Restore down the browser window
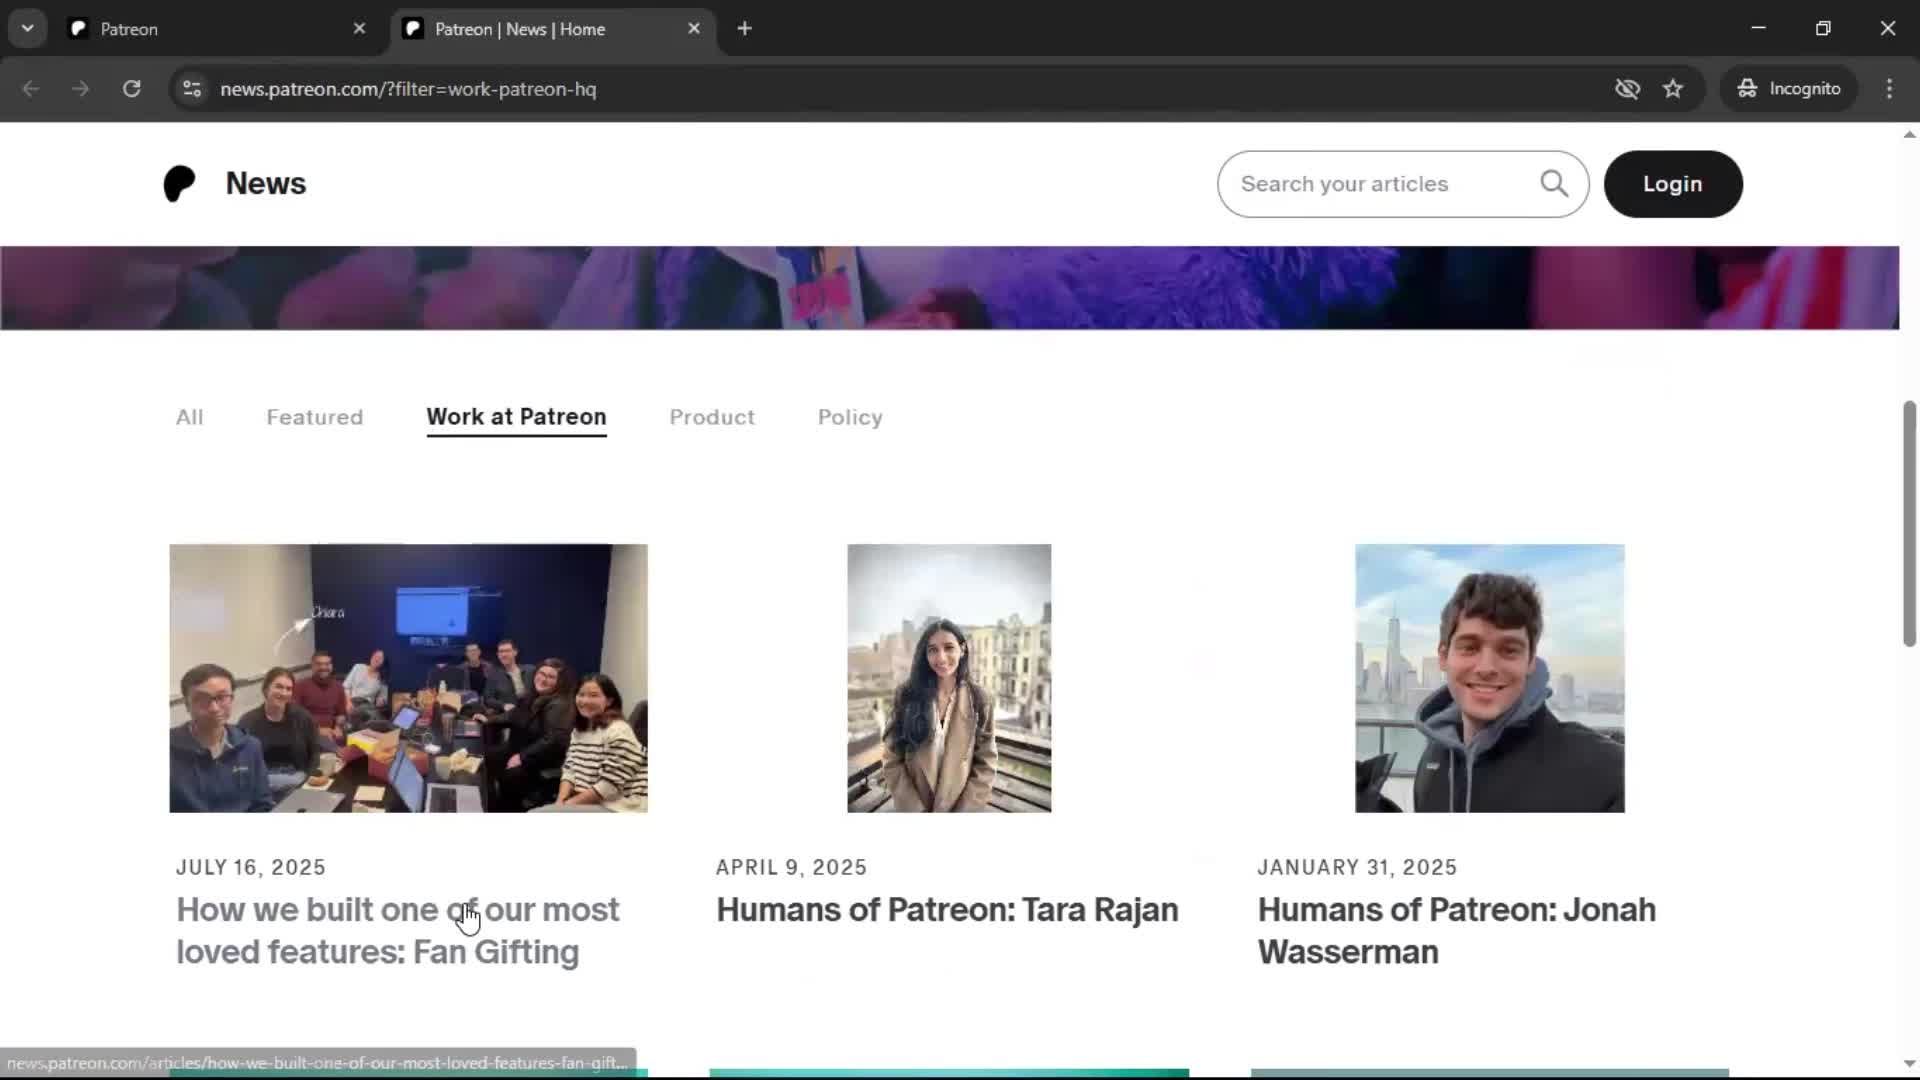Screen dimensions: 1920x1080 tap(1823, 29)
